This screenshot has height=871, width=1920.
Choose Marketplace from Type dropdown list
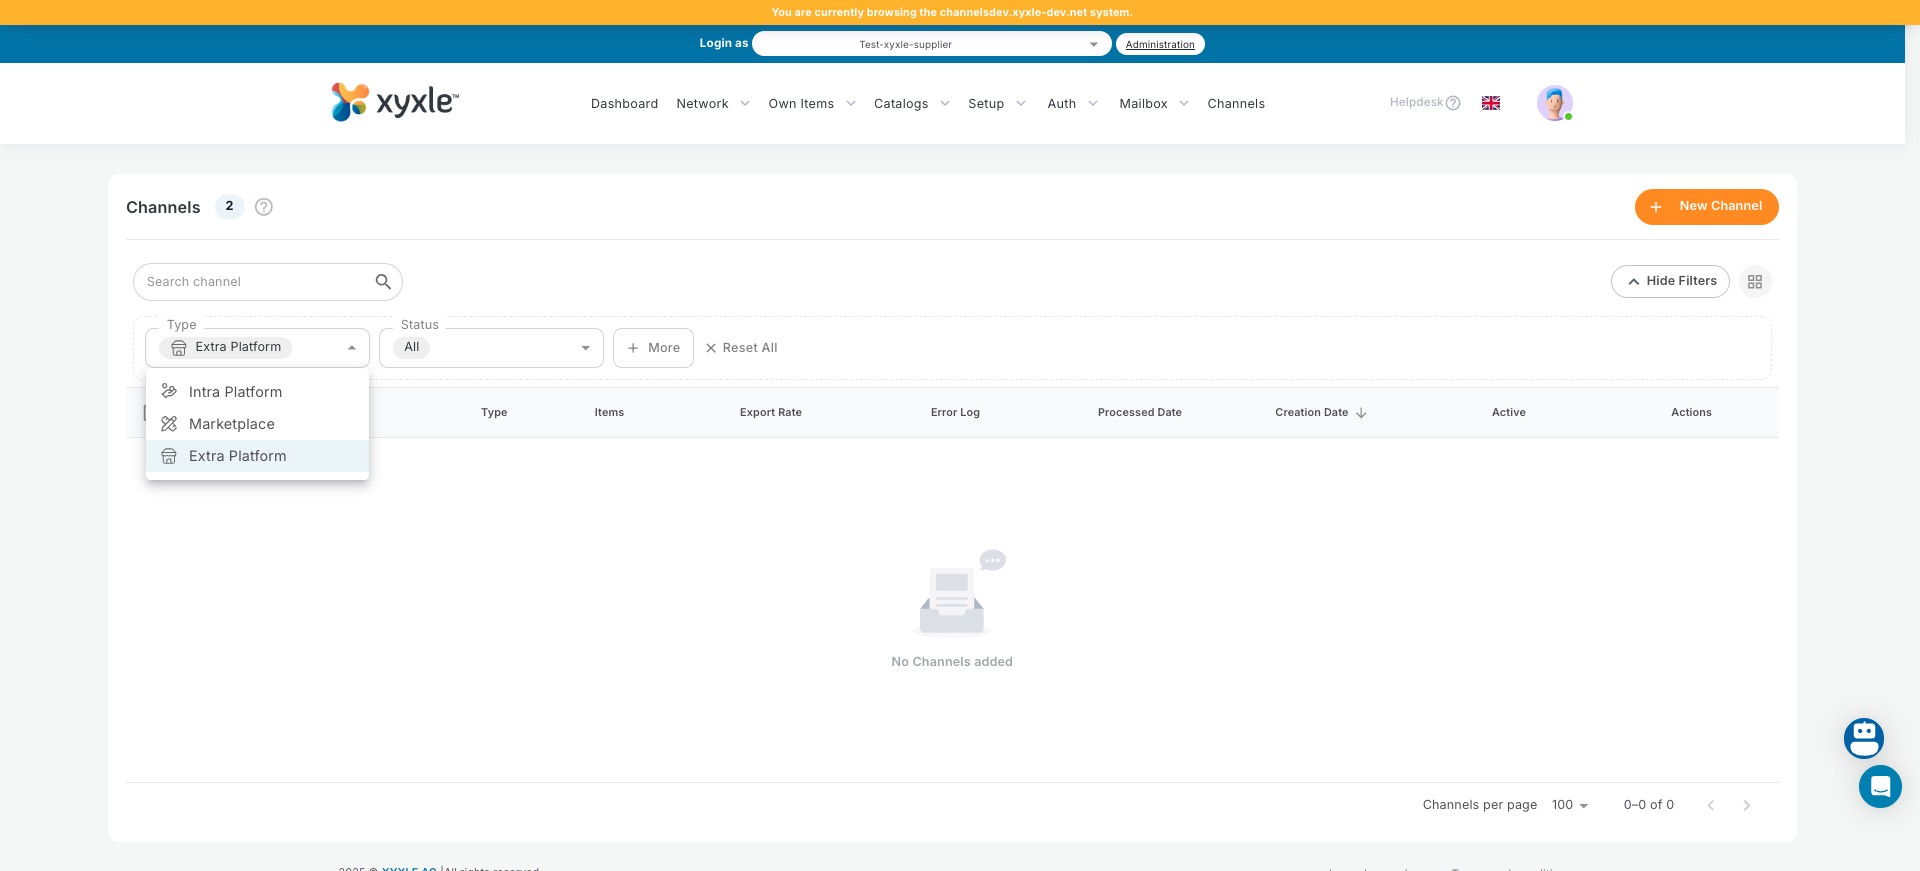pos(231,424)
